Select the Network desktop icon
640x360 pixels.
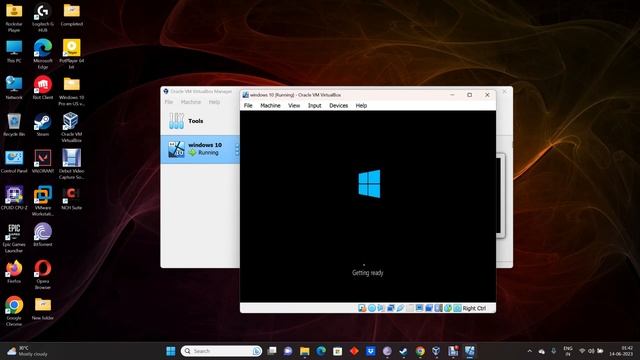point(14,88)
